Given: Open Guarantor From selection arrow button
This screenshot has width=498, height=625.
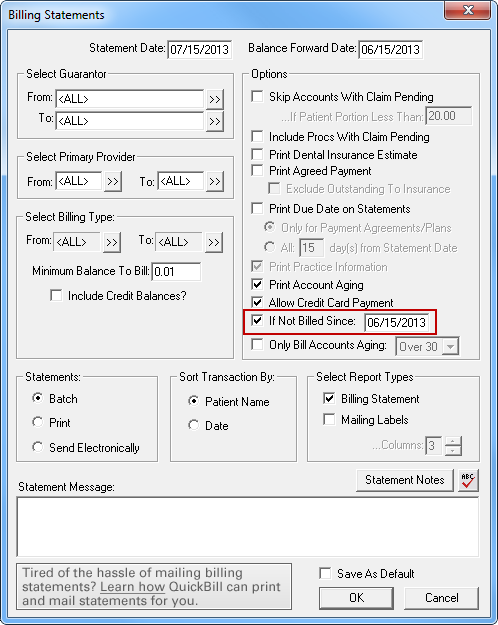Looking at the screenshot, I should tap(215, 99).
